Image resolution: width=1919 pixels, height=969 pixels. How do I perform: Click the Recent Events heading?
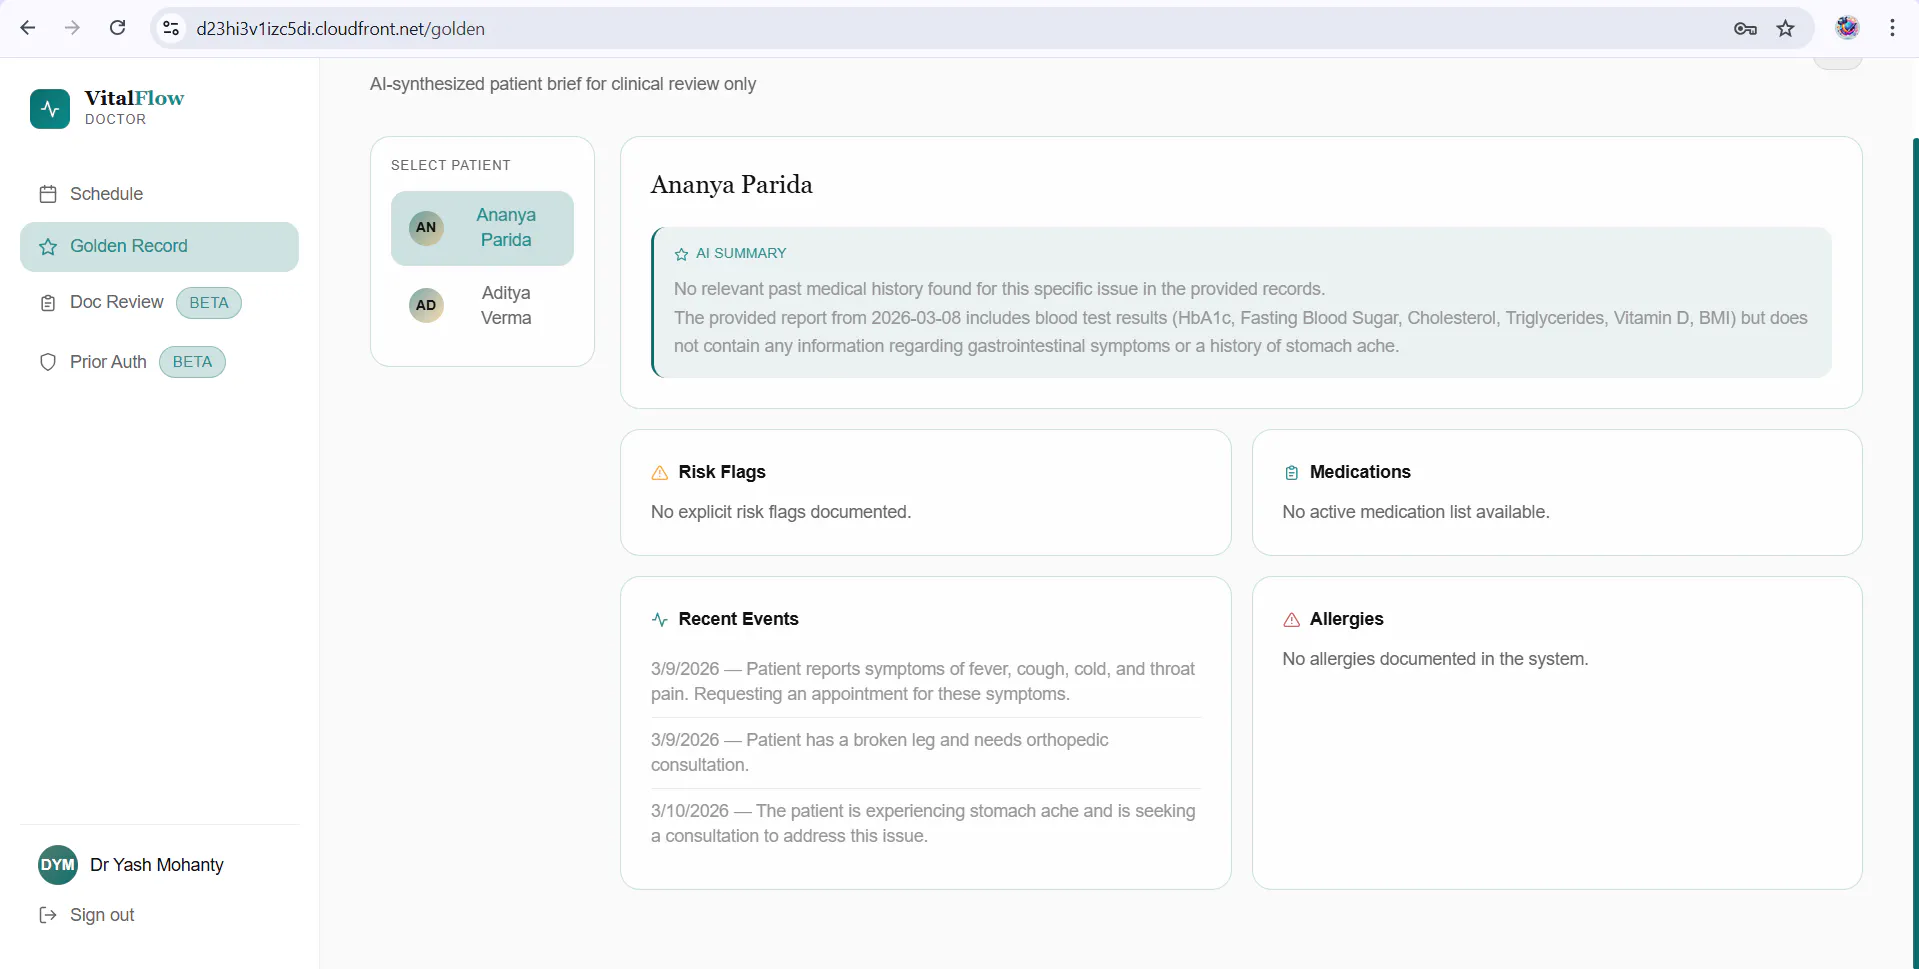(738, 619)
